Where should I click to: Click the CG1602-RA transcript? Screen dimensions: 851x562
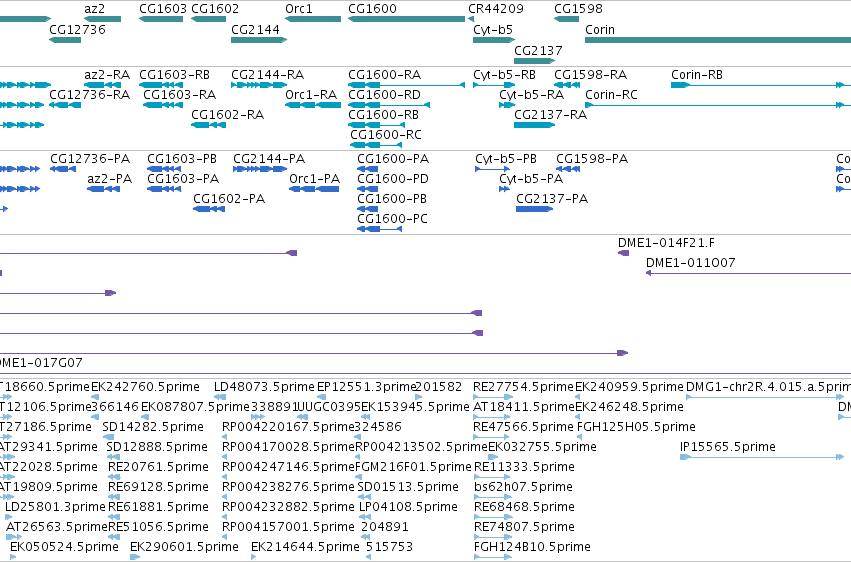(x=208, y=125)
